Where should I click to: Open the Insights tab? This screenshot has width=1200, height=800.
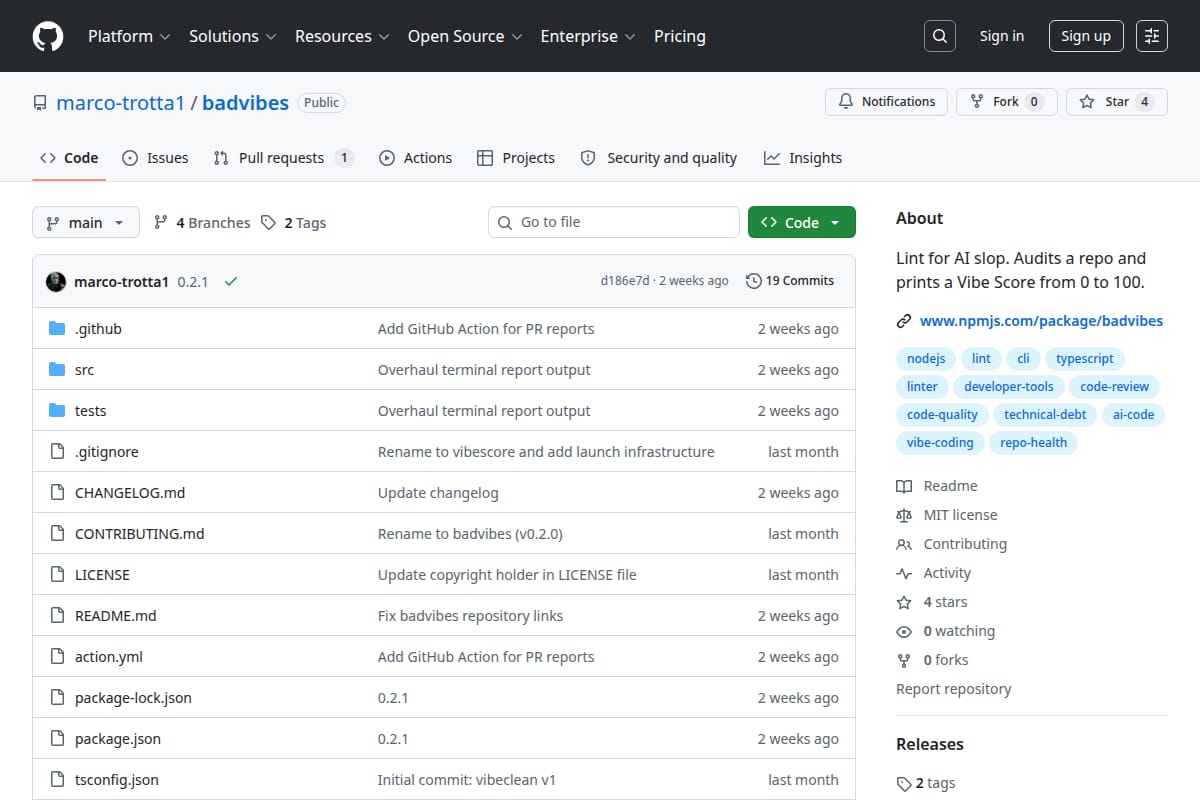(x=803, y=158)
